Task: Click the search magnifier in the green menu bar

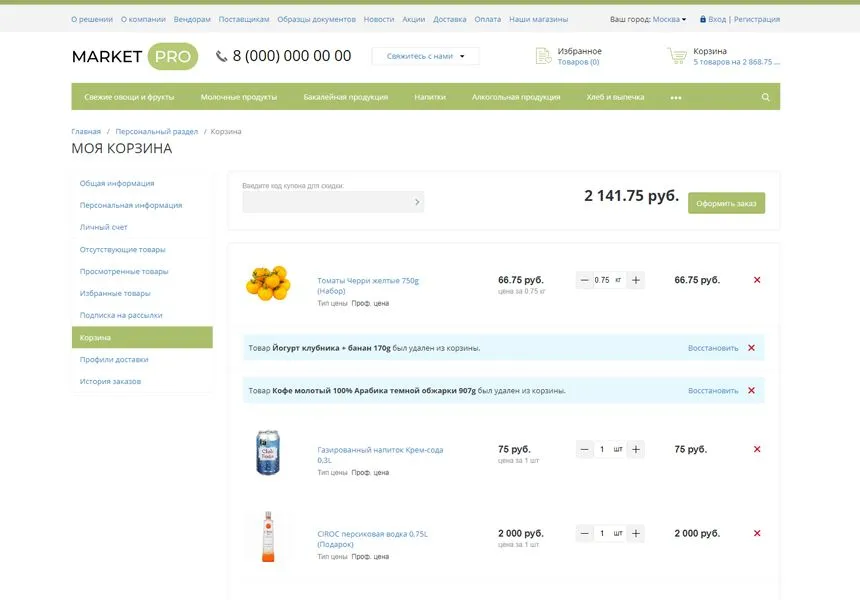Action: [x=764, y=96]
